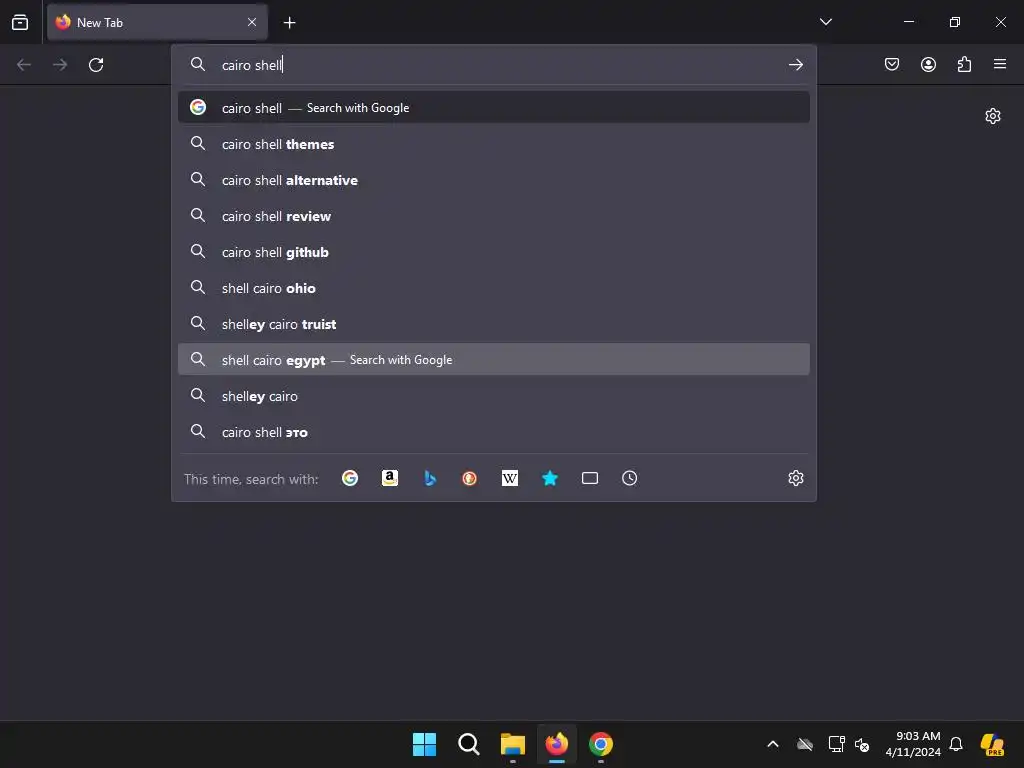Open notifications bell in taskbar
The height and width of the screenshot is (768, 1024).
coord(956,744)
